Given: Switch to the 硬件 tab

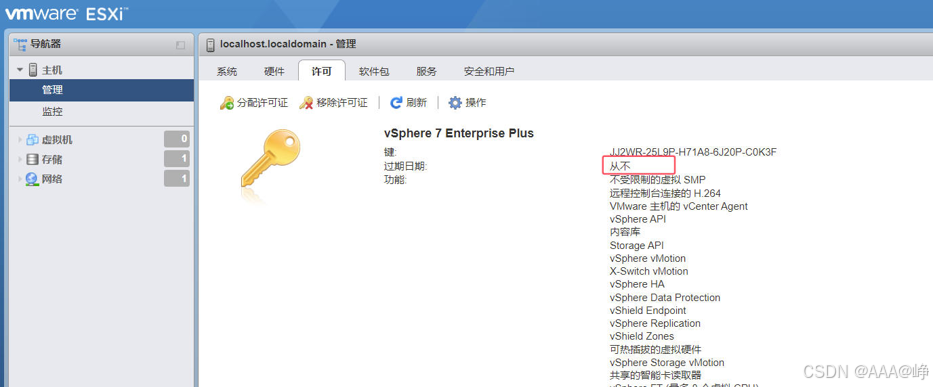Looking at the screenshot, I should 274,71.
